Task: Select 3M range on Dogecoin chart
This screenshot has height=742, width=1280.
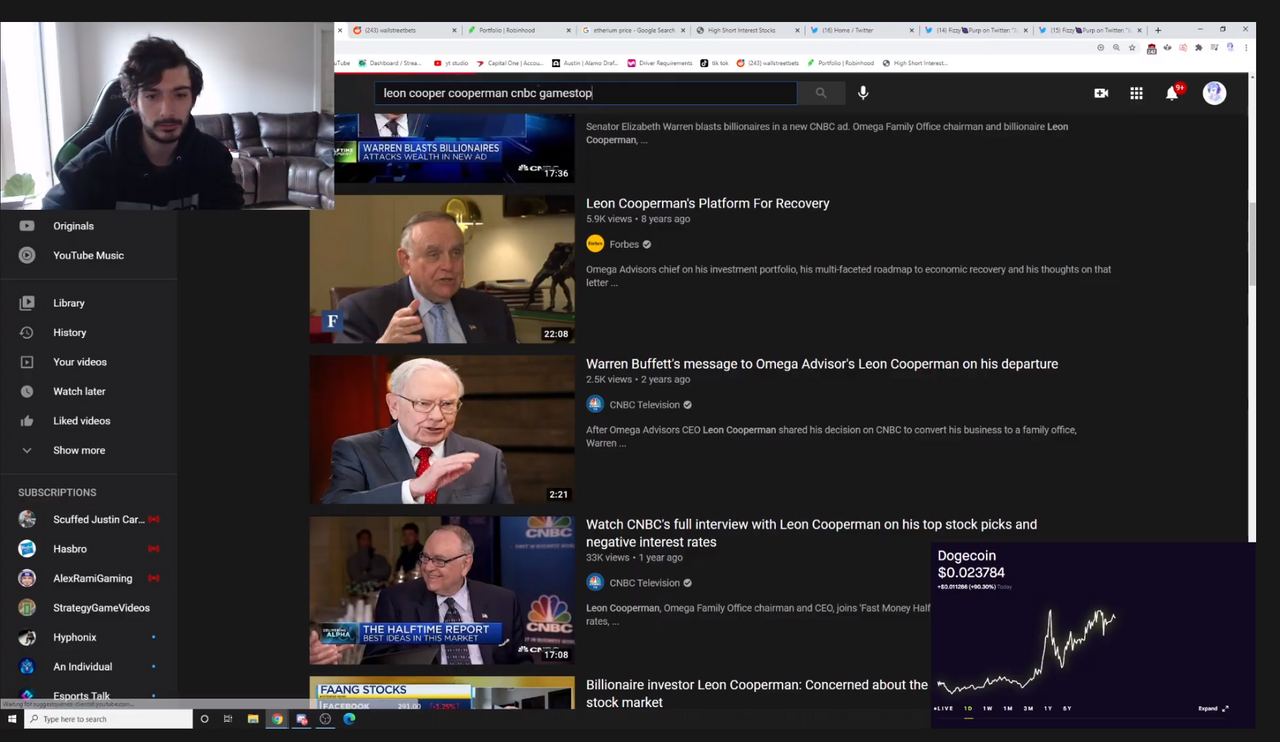Action: (1028, 708)
